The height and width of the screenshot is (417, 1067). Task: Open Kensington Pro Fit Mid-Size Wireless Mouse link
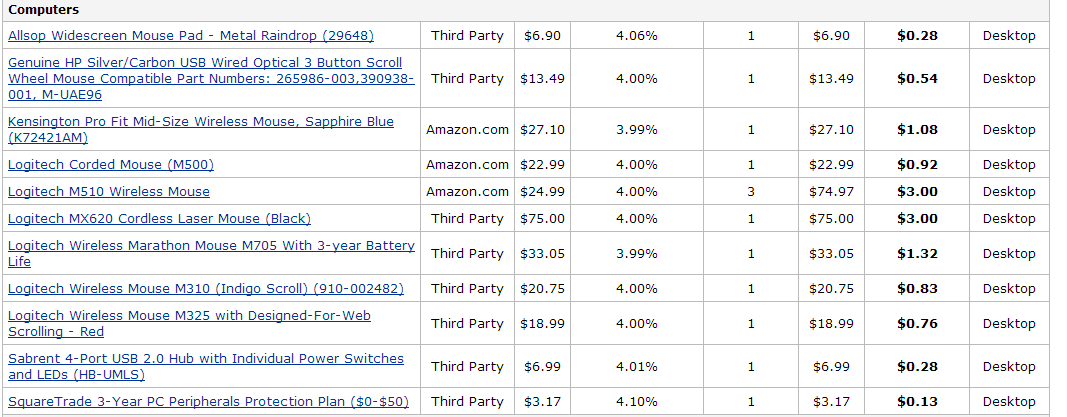(201, 129)
